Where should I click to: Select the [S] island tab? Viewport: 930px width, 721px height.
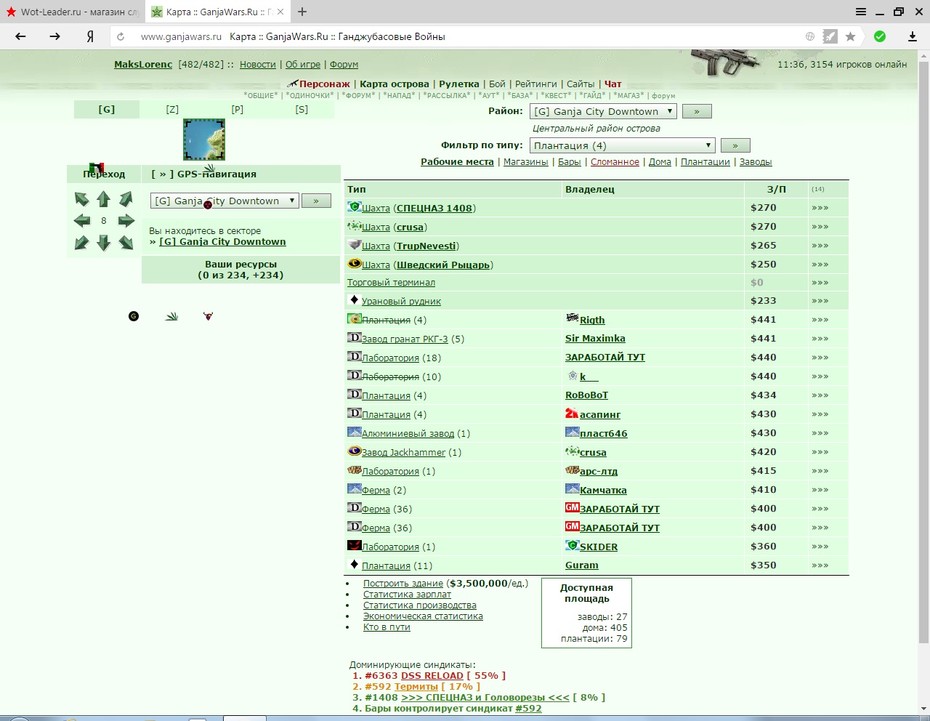coord(301,109)
